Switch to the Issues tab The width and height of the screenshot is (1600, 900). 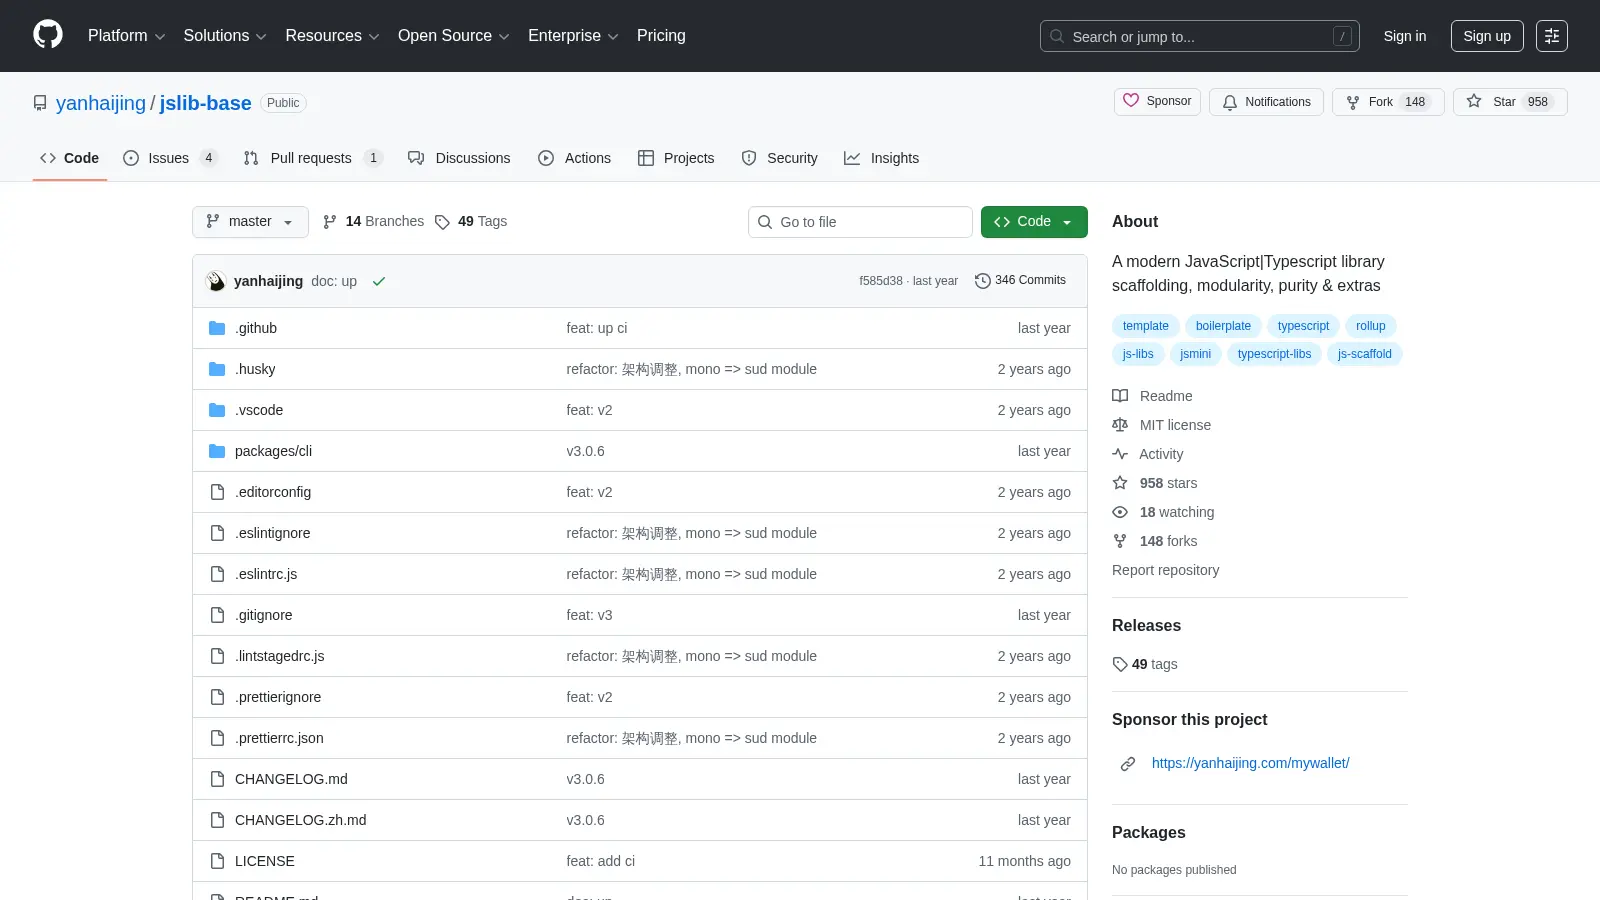coord(170,158)
